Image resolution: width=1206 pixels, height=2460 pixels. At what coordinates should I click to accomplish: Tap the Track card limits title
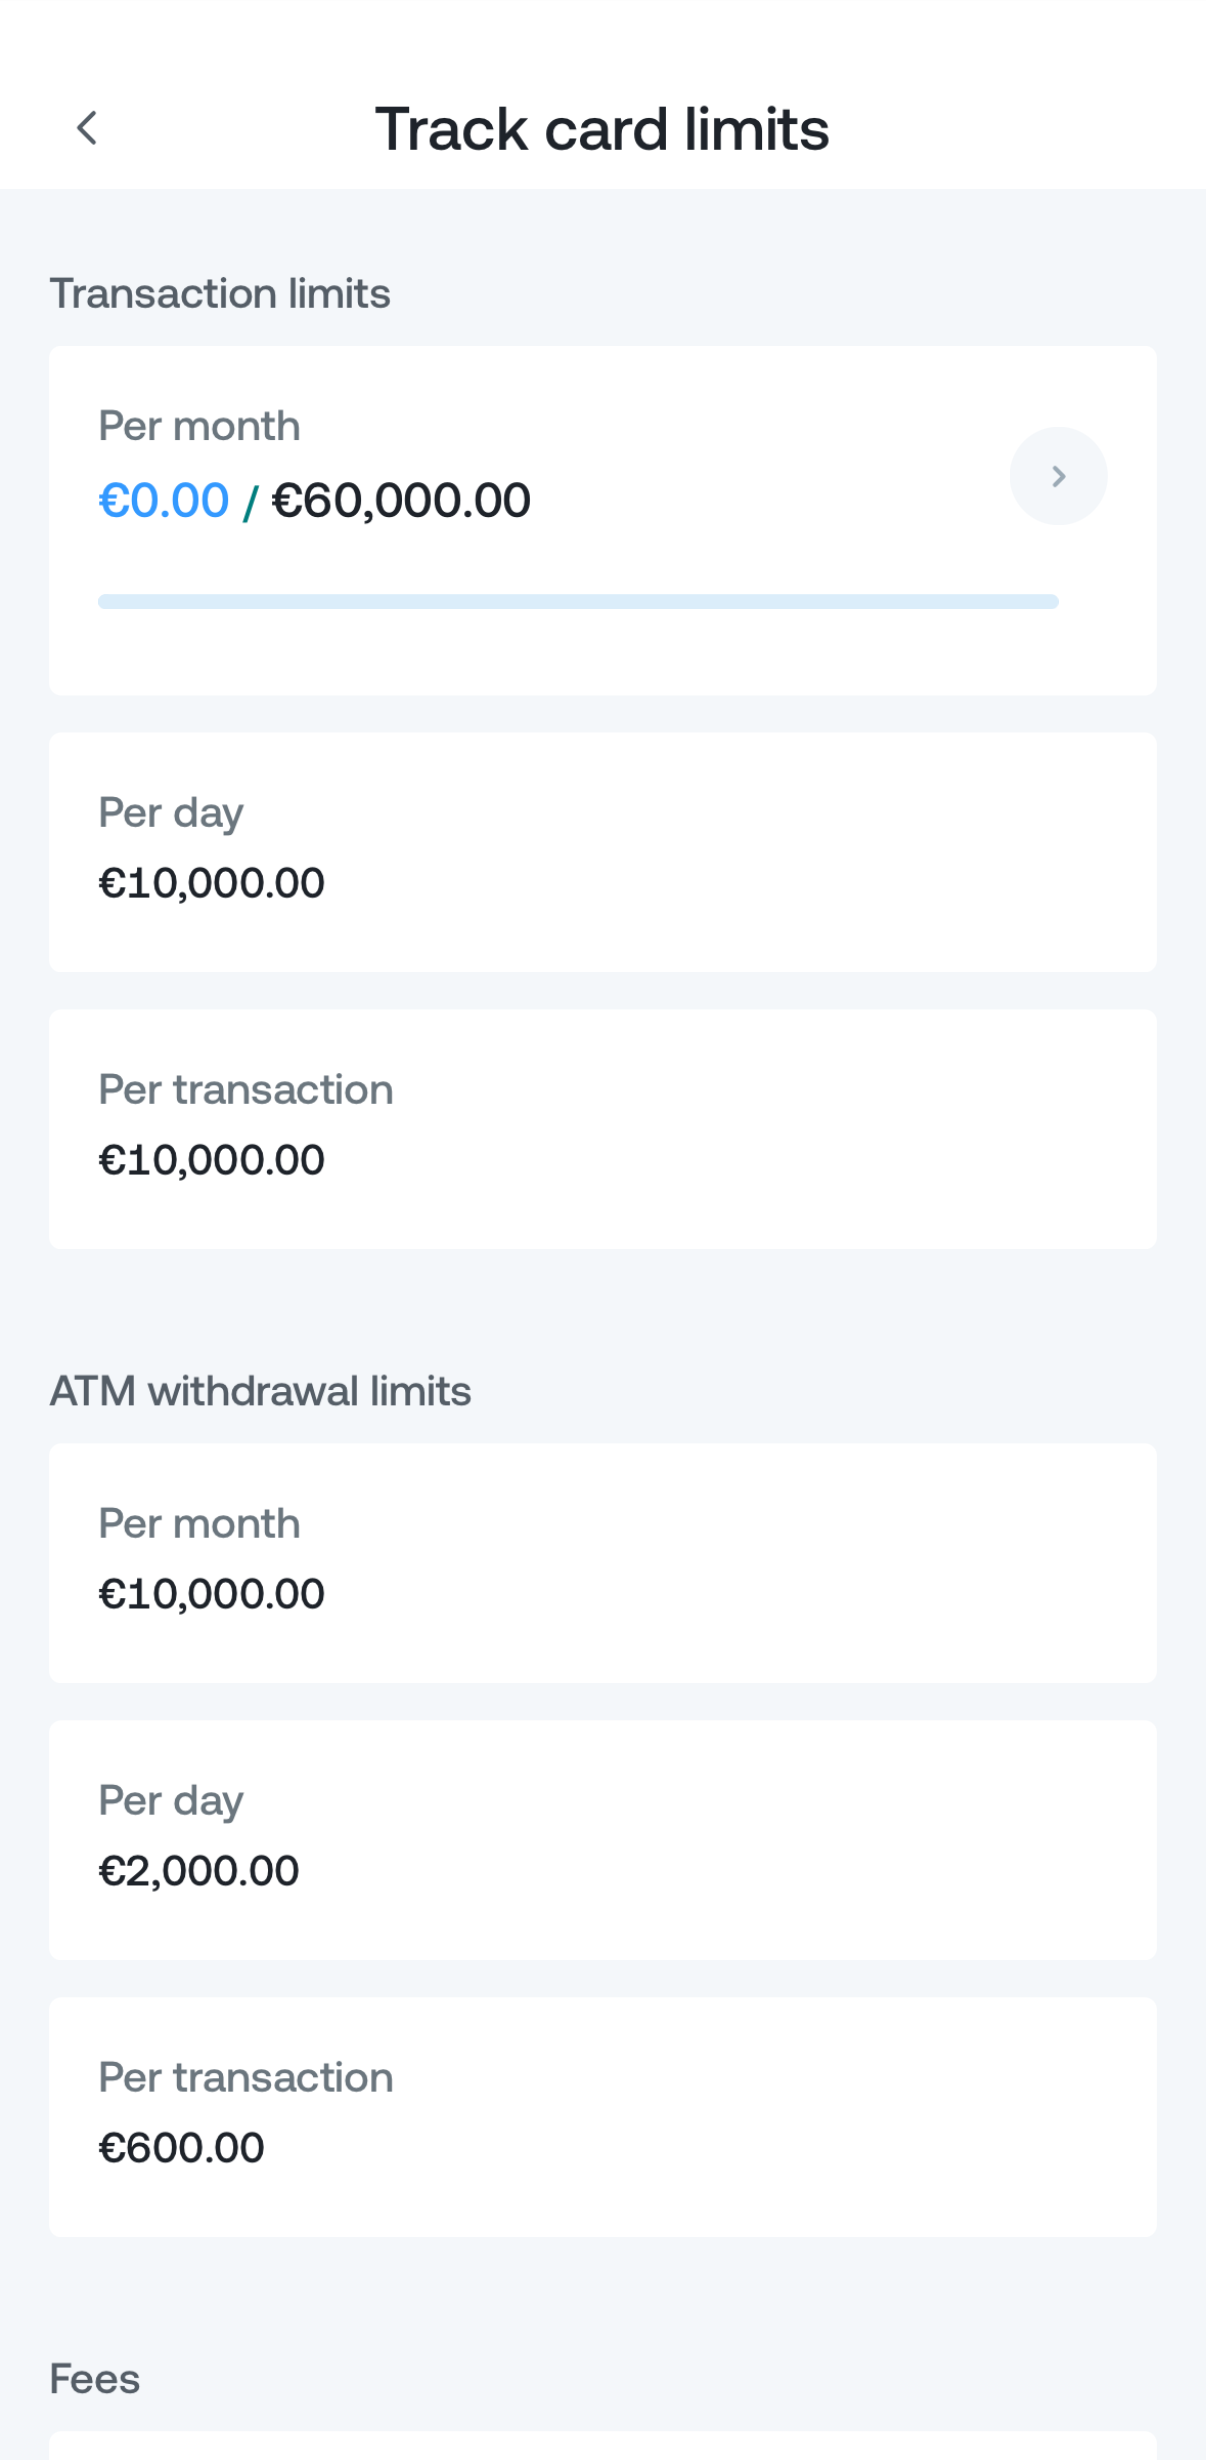coord(602,129)
